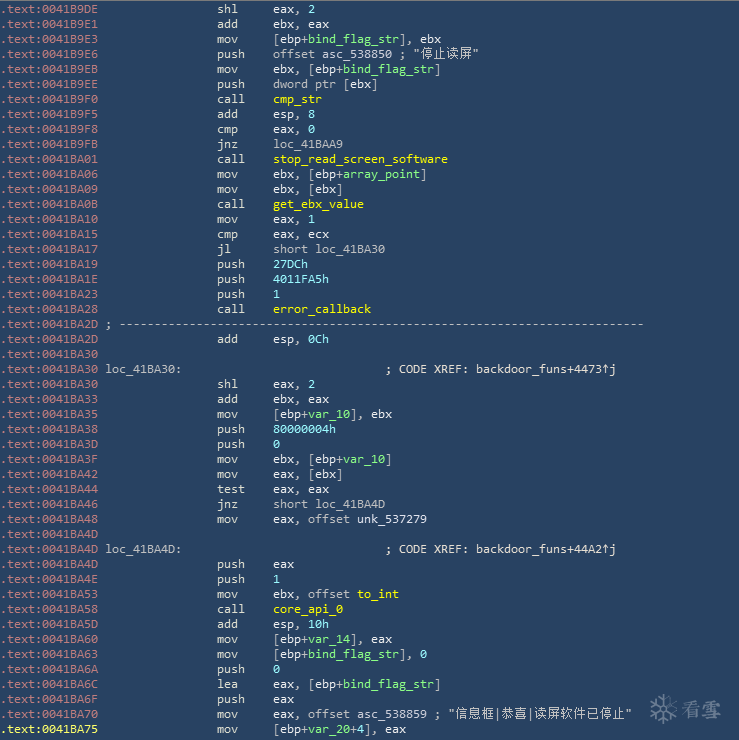Click highlighted address .text:0041BA75
The image size is (739, 740).
[50, 730]
